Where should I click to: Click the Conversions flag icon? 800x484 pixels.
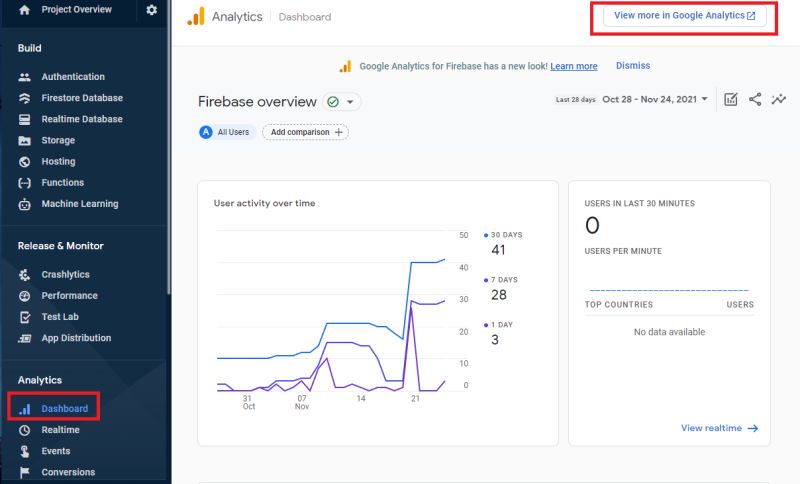(x=24, y=472)
